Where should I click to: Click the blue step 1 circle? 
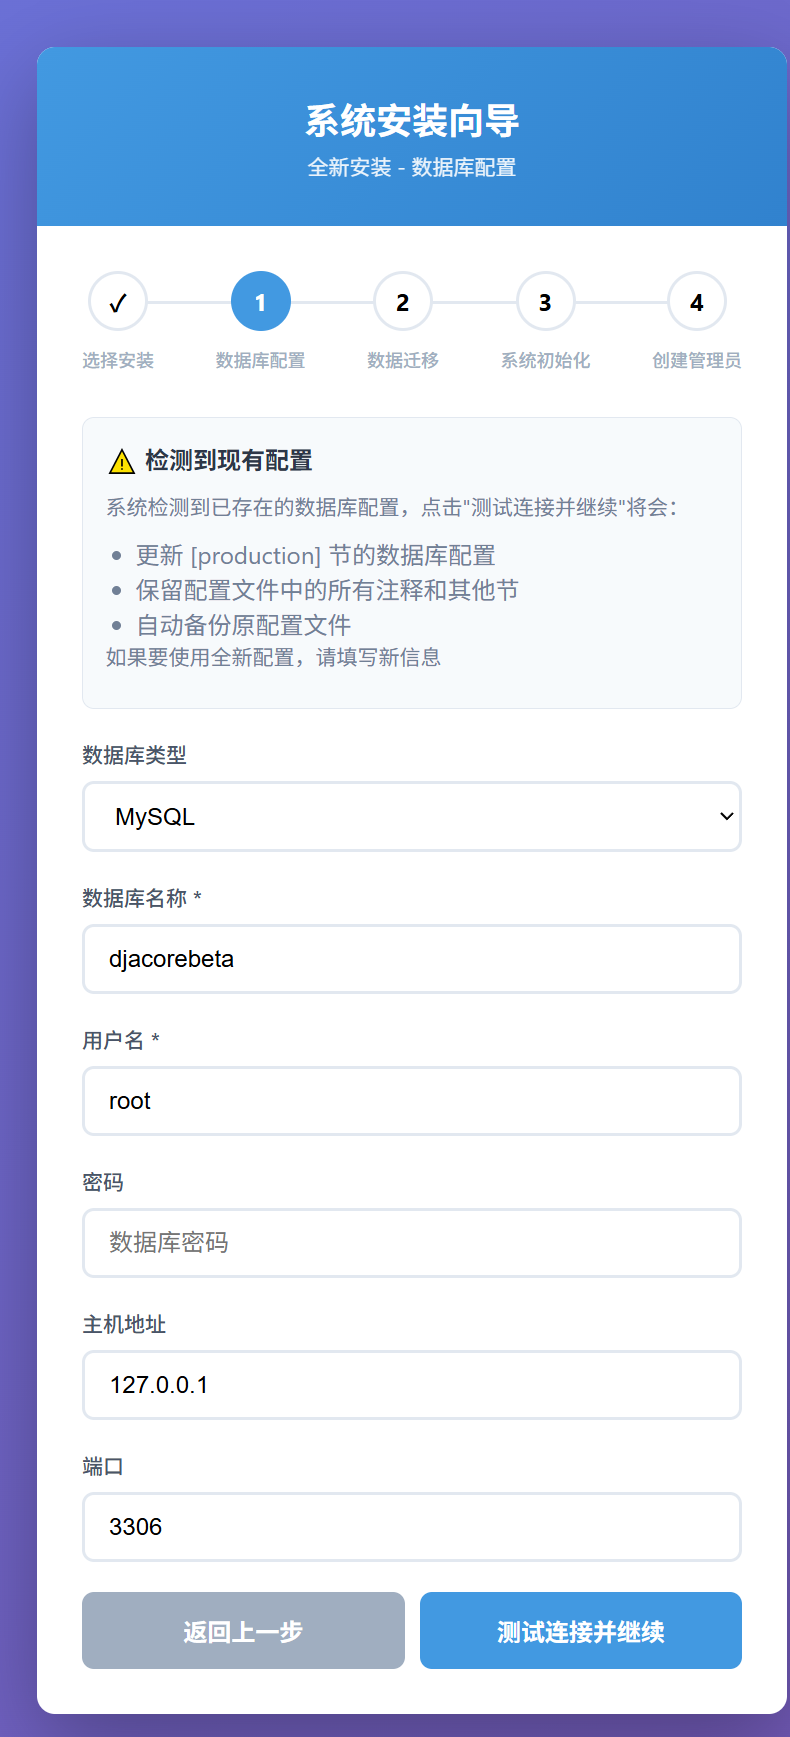(260, 302)
